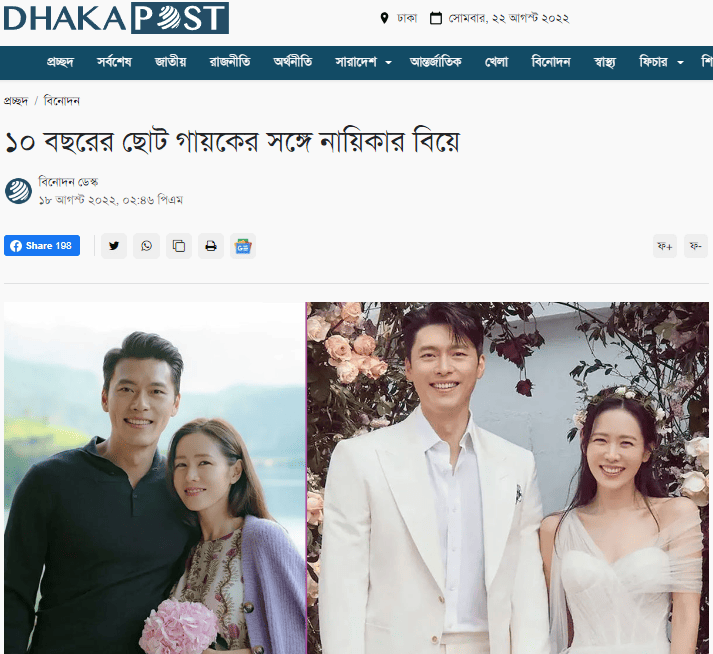Viewport: 713px width, 654px height.
Task: Click প্রচ্ছদ breadcrumb link
Action: 16,101
